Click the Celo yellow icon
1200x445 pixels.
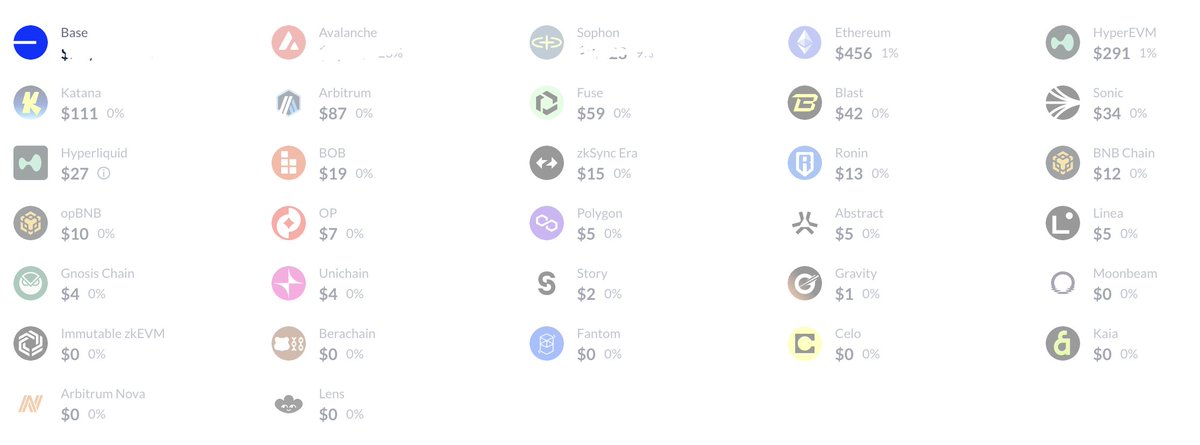click(x=805, y=343)
